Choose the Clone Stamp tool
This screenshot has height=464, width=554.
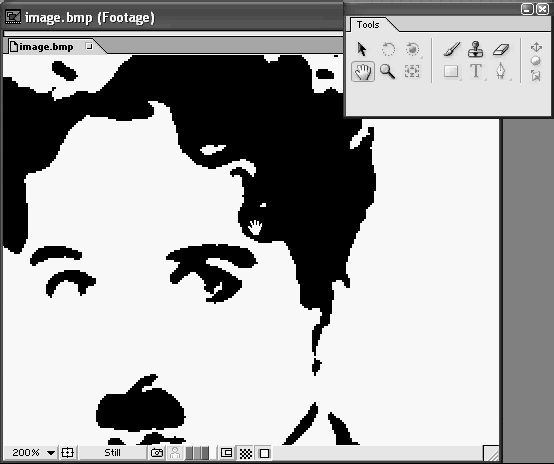click(475, 49)
